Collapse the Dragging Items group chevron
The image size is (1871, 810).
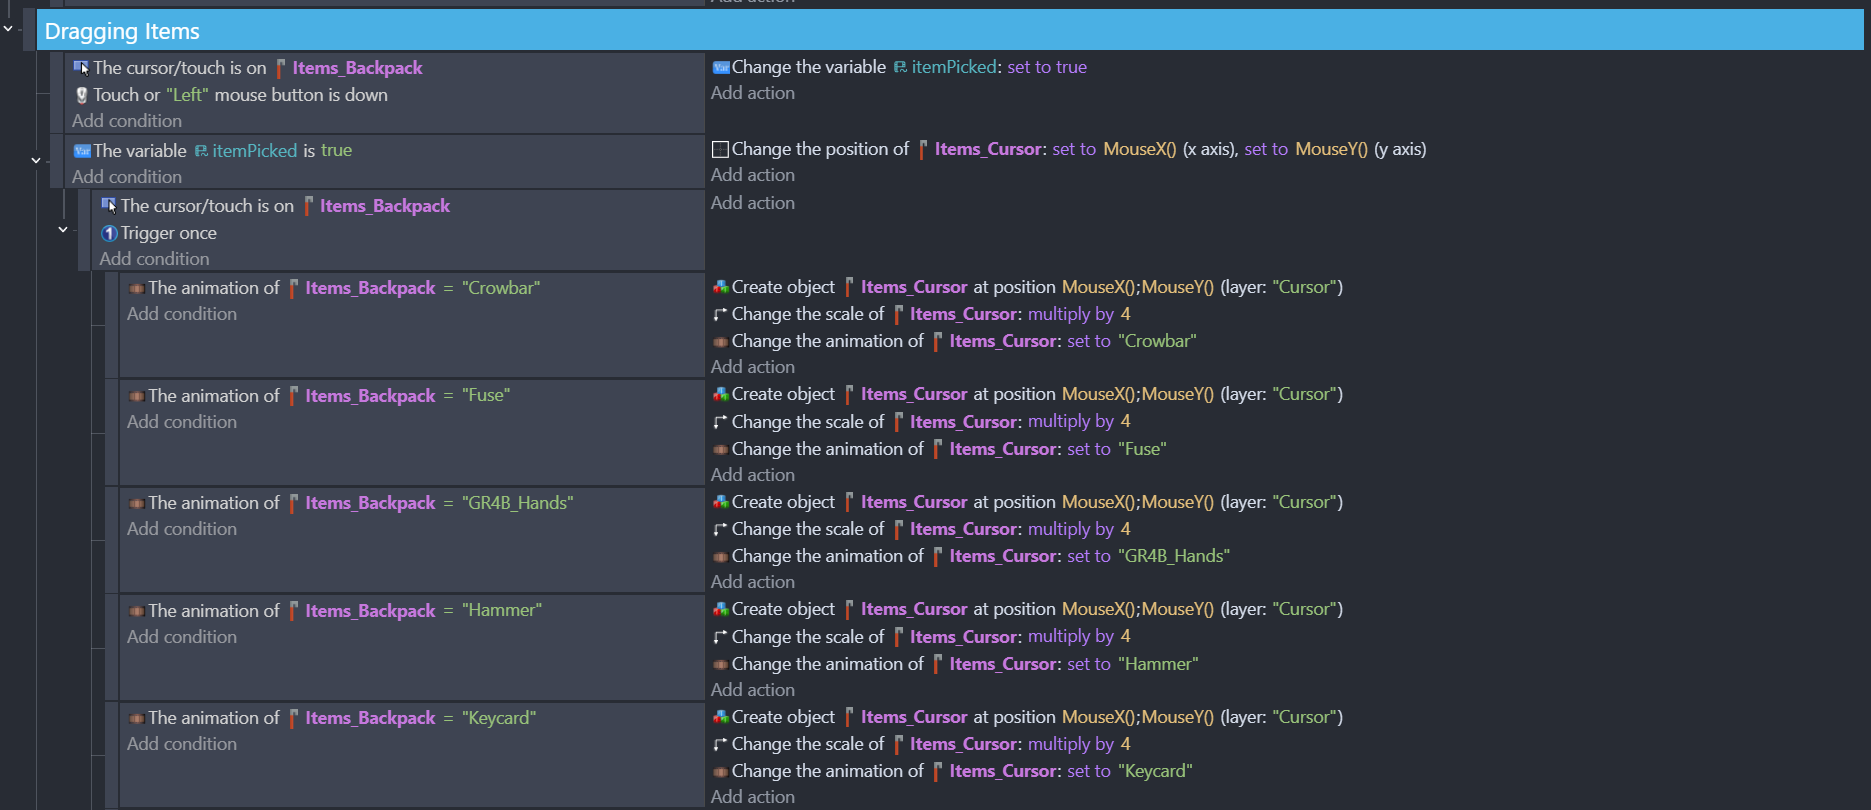8,28
